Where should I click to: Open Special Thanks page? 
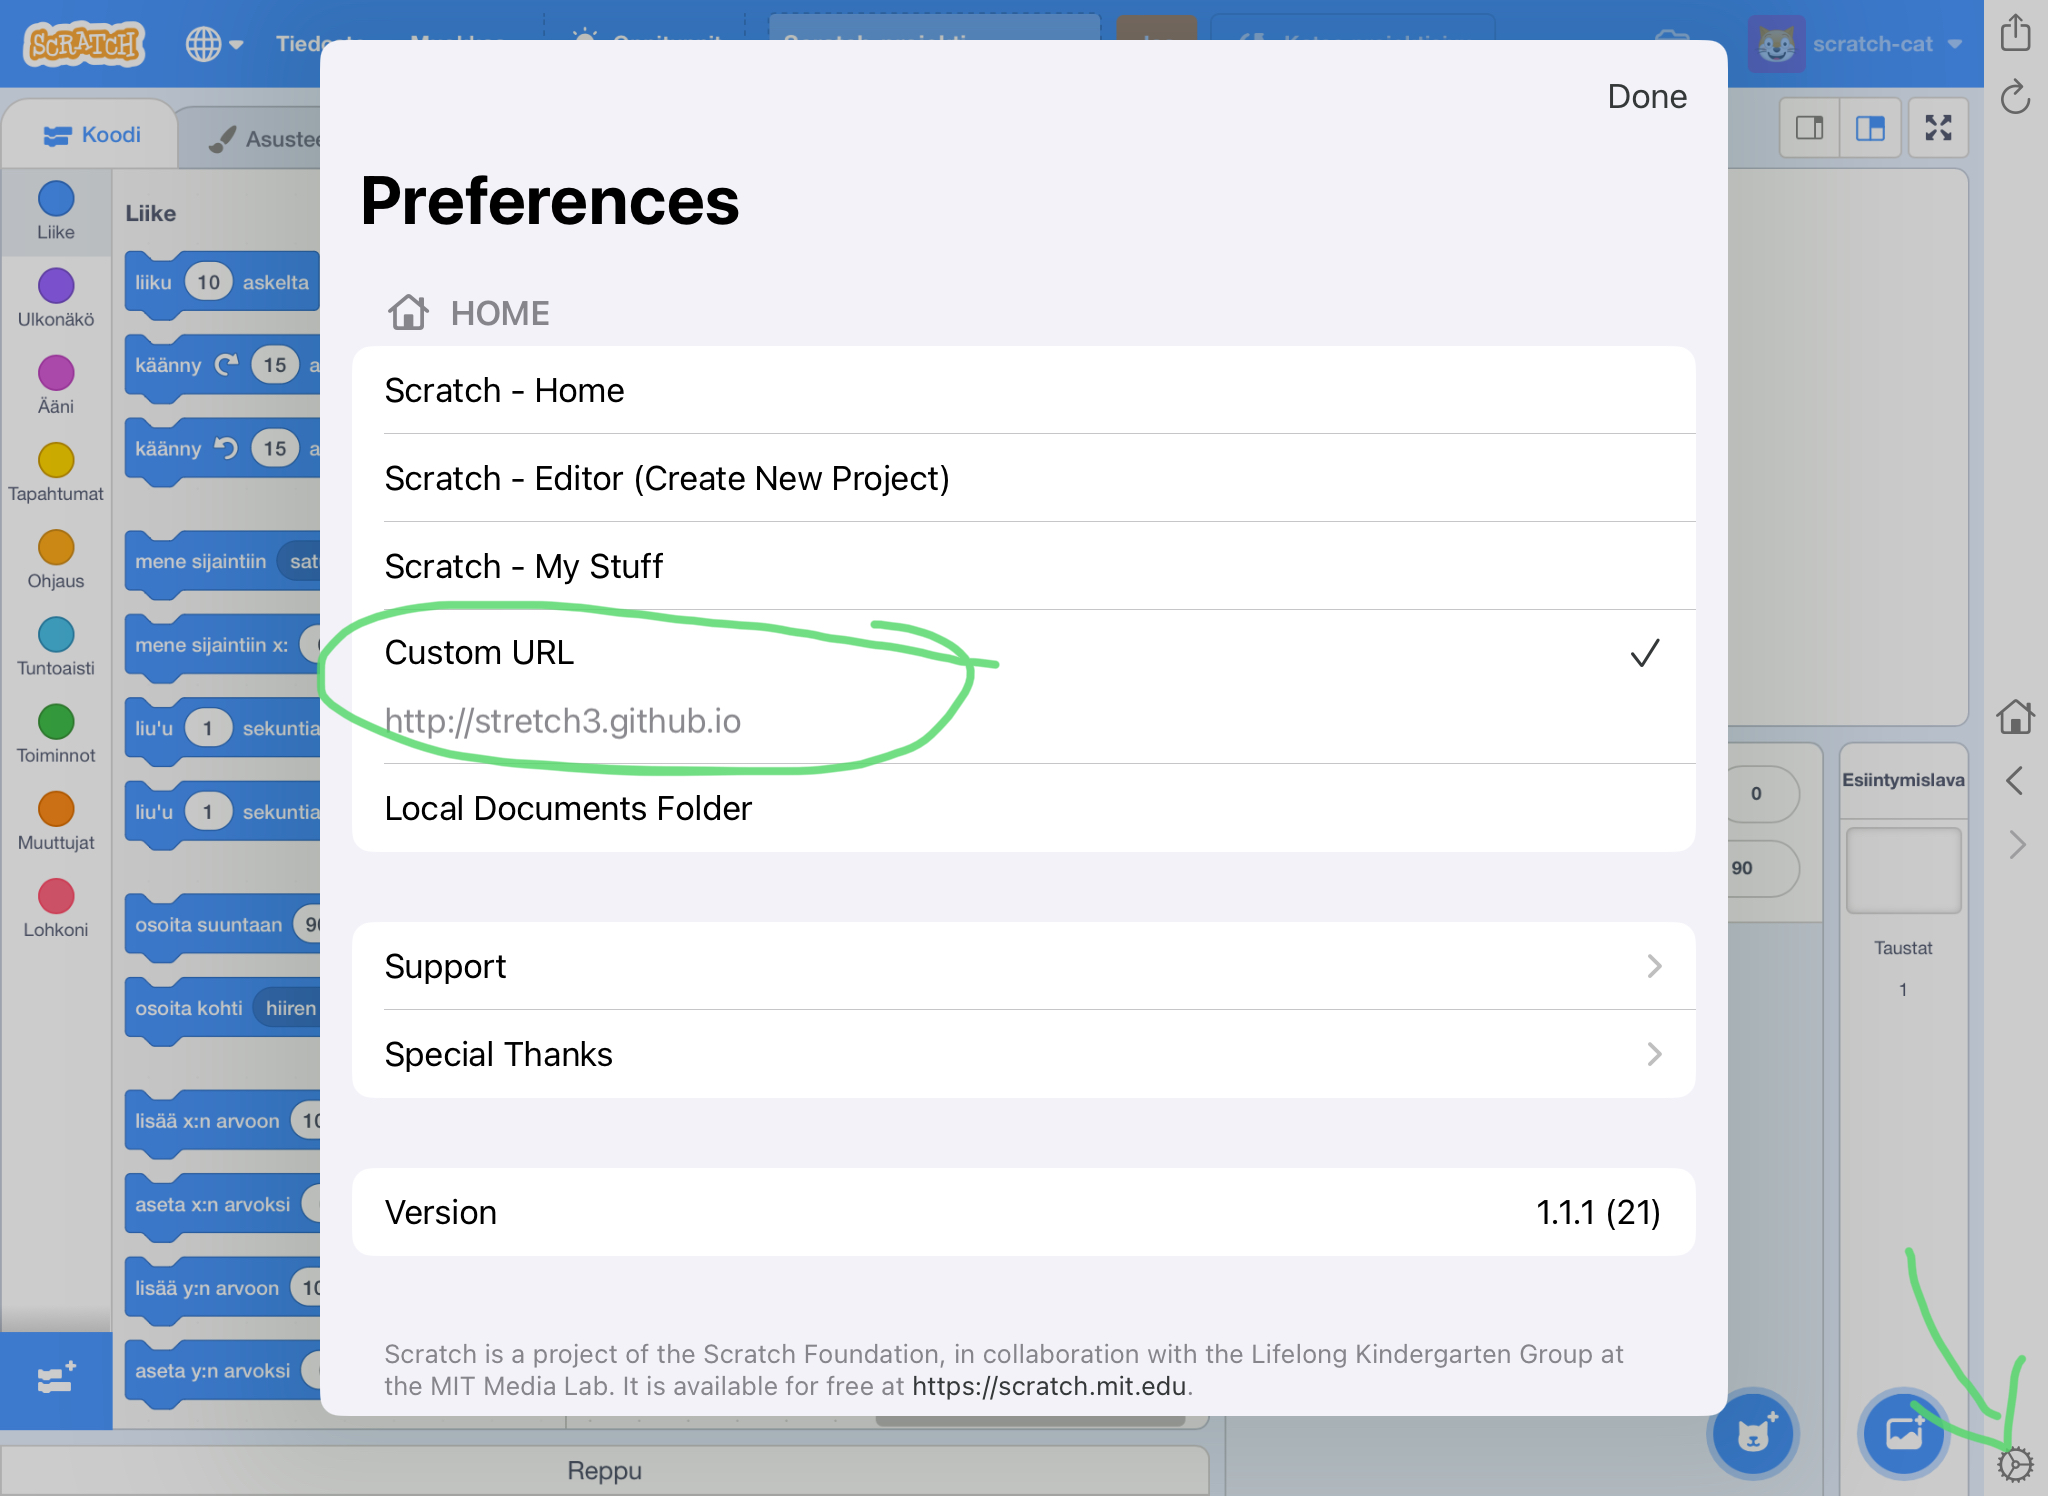click(1022, 1054)
